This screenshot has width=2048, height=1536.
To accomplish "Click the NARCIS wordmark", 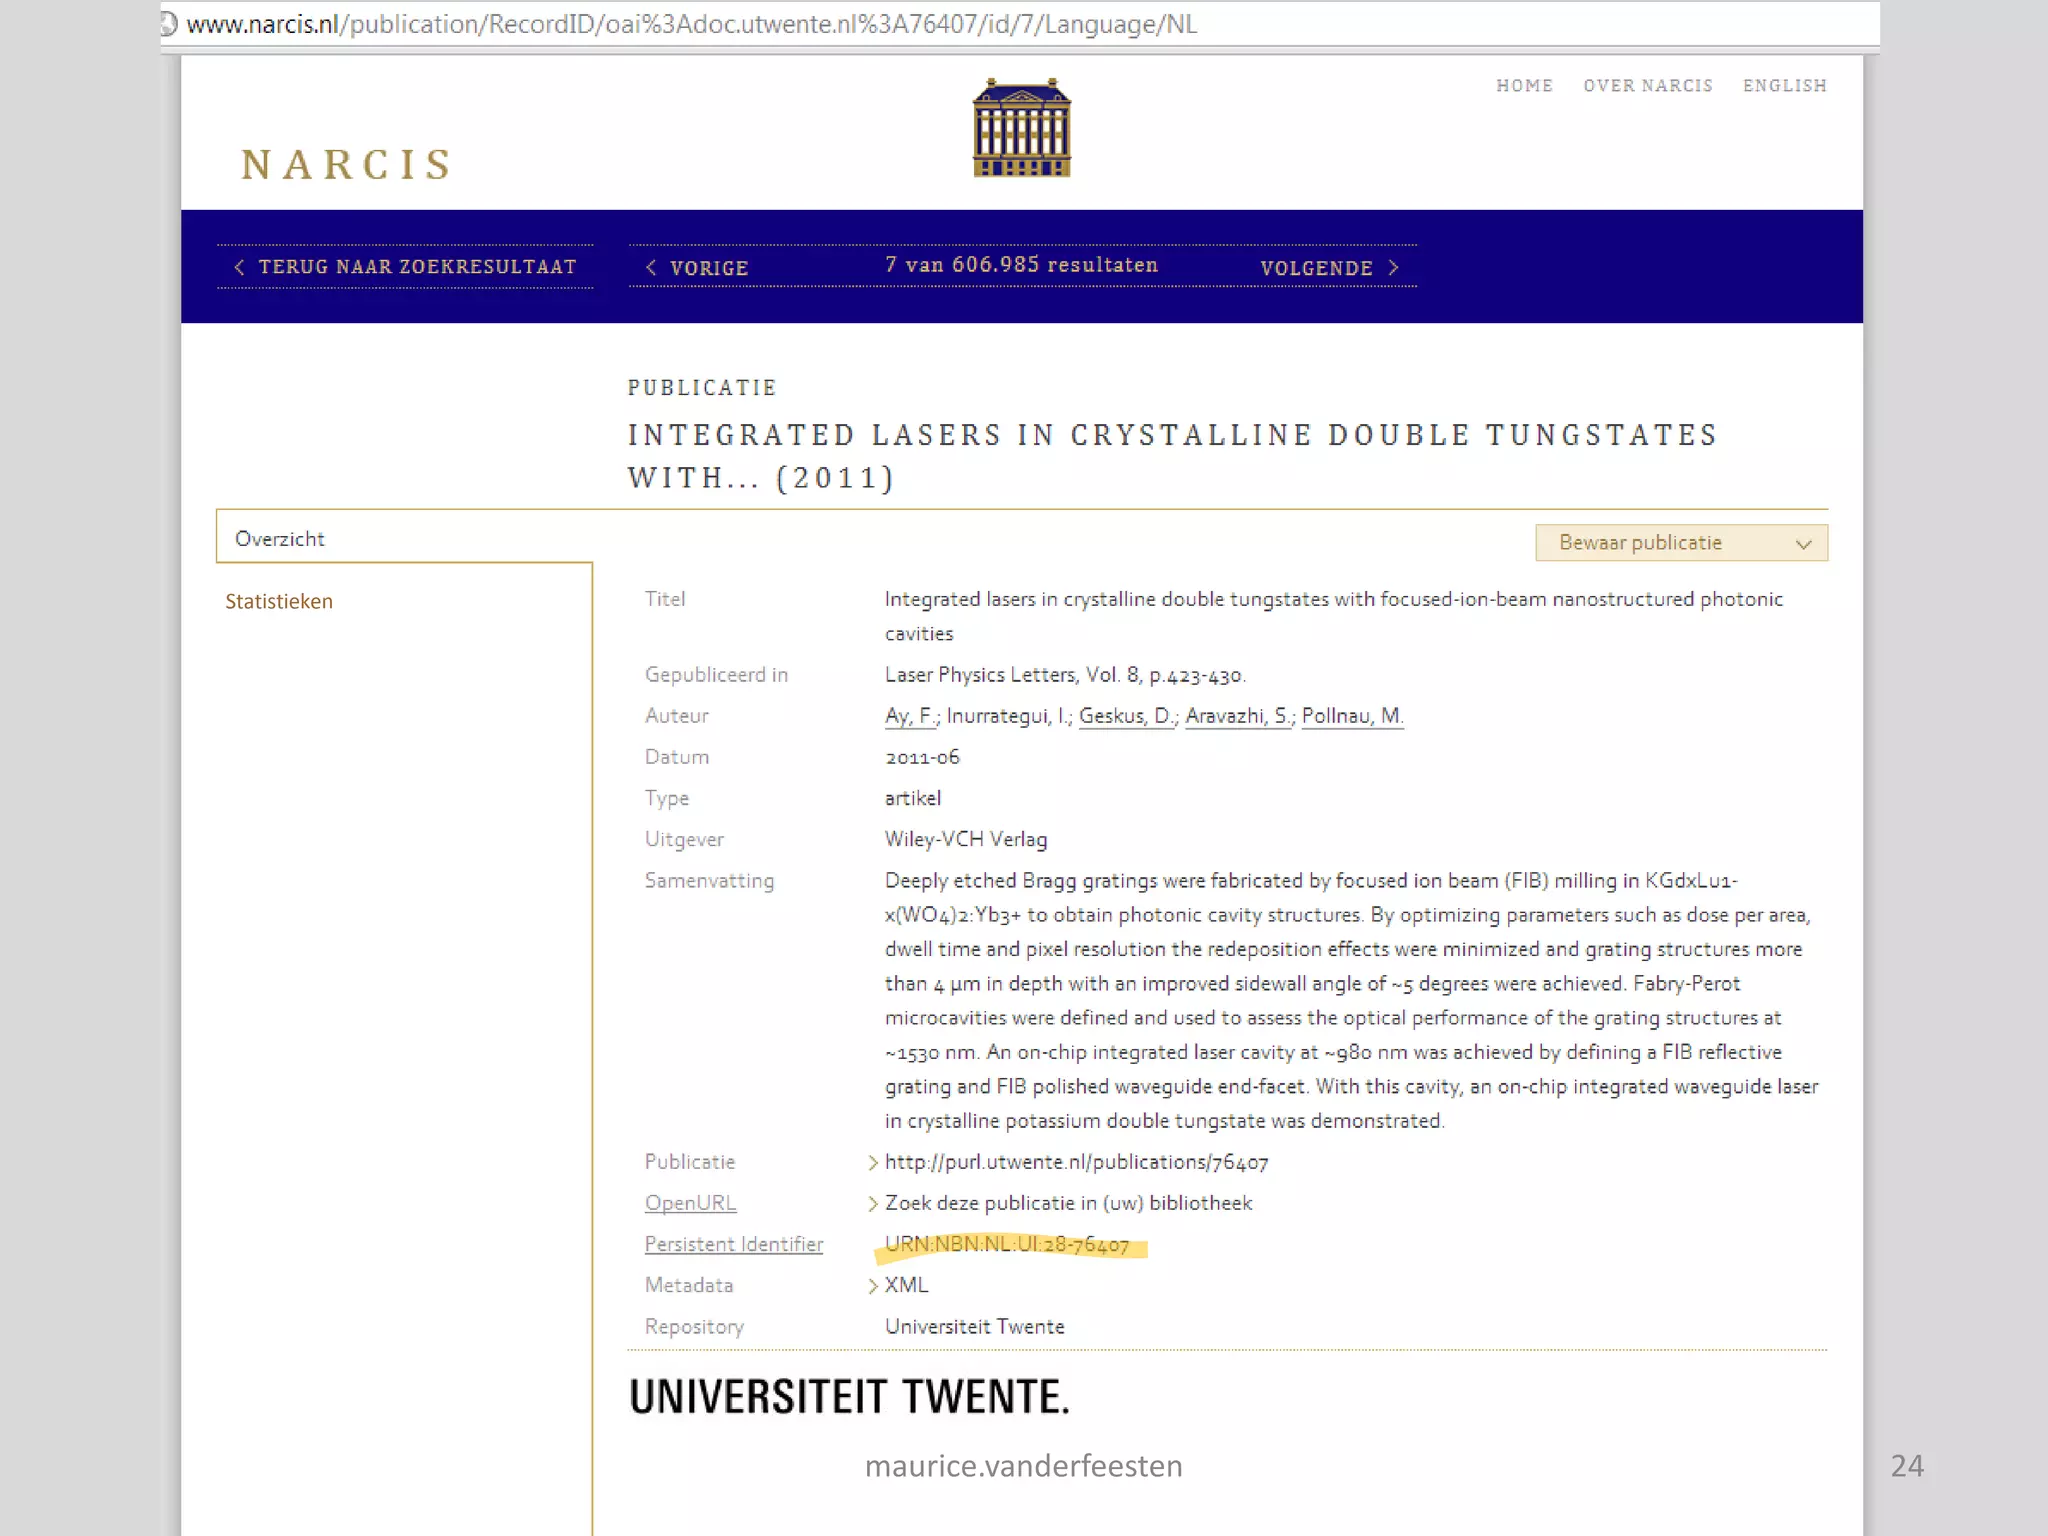I will coord(347,165).
